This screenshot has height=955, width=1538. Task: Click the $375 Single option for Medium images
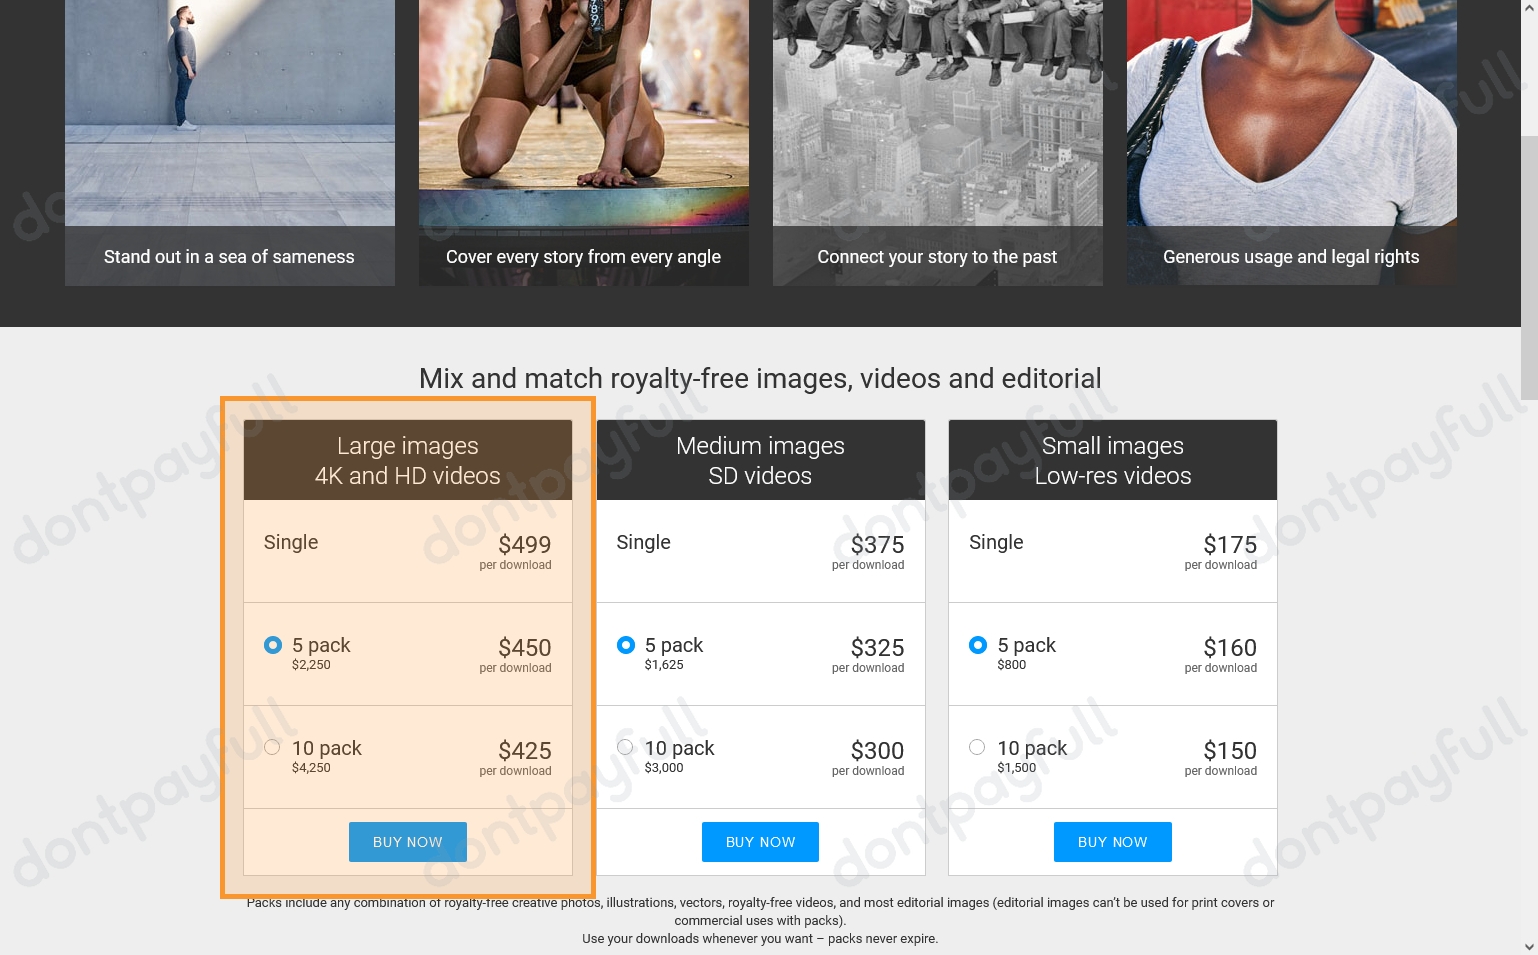pos(760,552)
